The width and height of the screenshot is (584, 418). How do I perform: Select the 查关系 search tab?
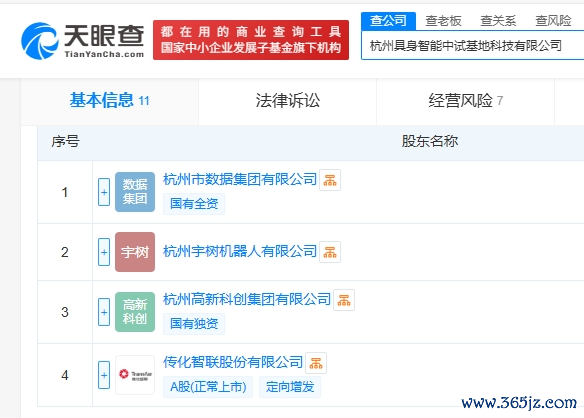(x=498, y=21)
